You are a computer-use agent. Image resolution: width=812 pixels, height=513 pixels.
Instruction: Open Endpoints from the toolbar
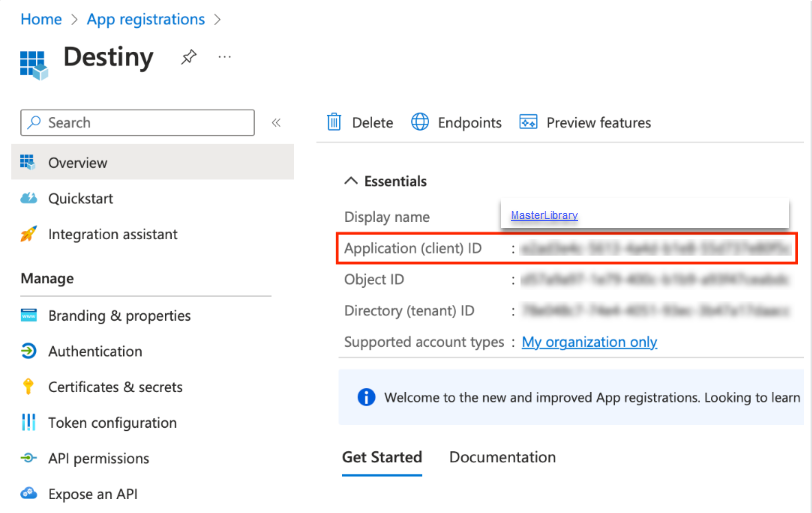pos(456,122)
